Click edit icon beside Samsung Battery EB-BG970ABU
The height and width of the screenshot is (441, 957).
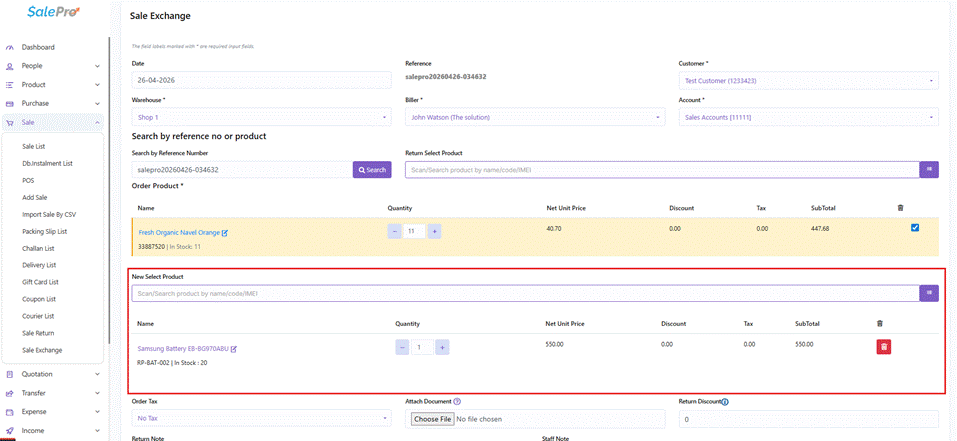[234, 349]
